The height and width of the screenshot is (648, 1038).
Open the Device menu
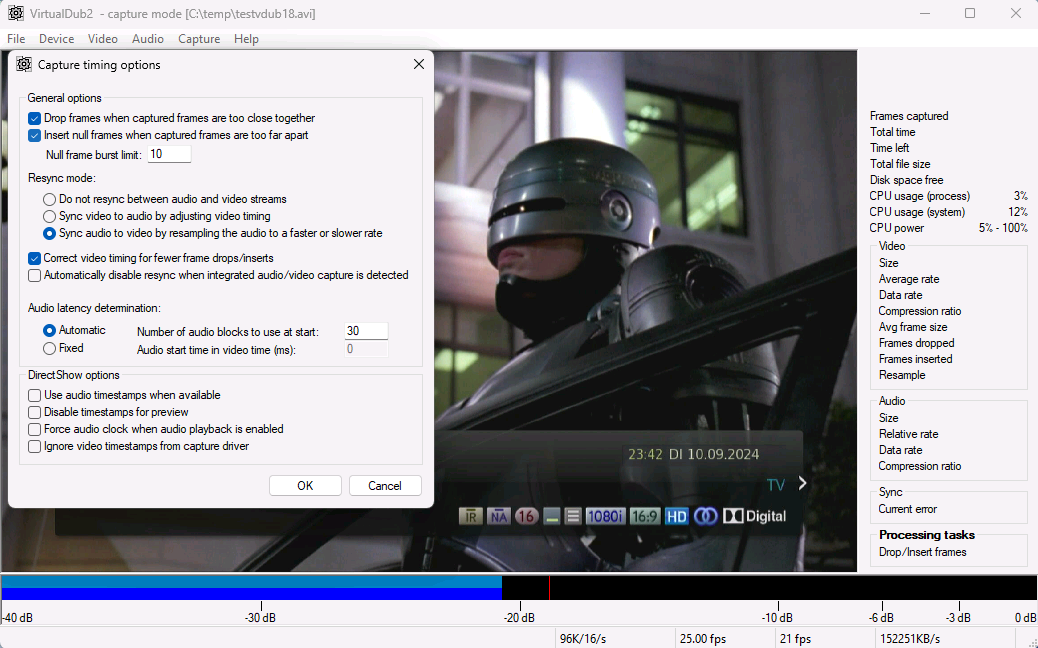56,39
